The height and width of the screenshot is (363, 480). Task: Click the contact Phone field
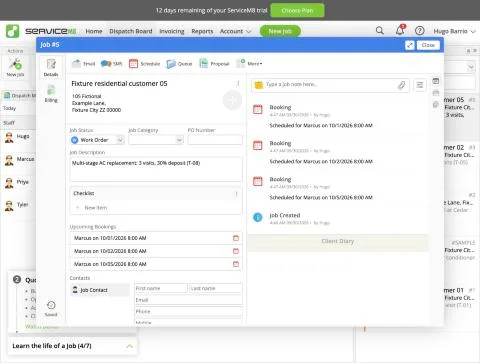[x=188, y=311]
